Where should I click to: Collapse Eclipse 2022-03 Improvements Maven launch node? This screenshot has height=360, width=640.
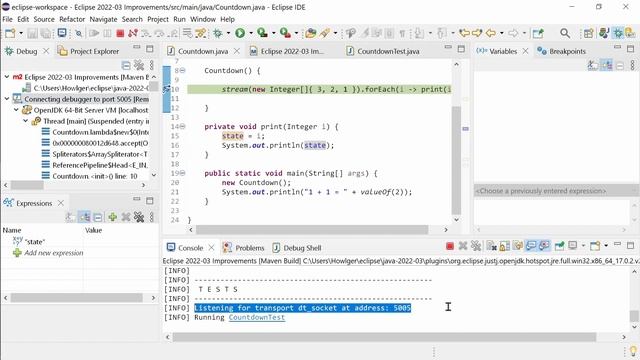tap(7, 77)
